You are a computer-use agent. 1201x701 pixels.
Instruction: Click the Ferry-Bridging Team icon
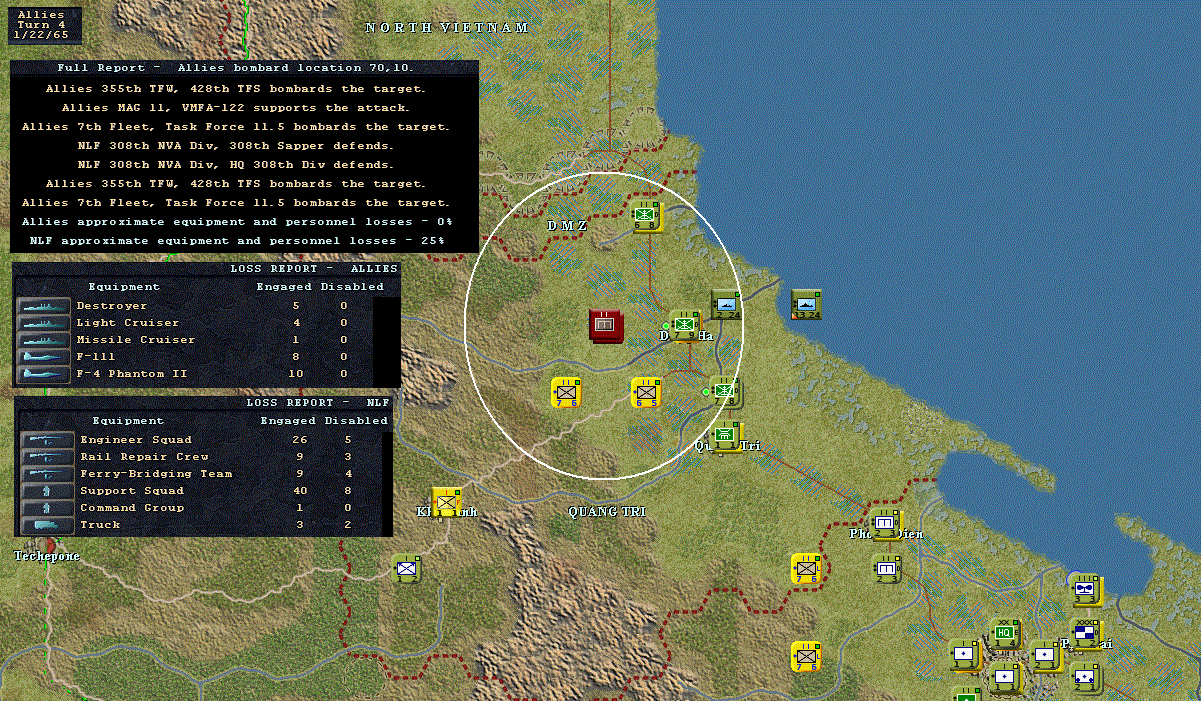coord(48,474)
